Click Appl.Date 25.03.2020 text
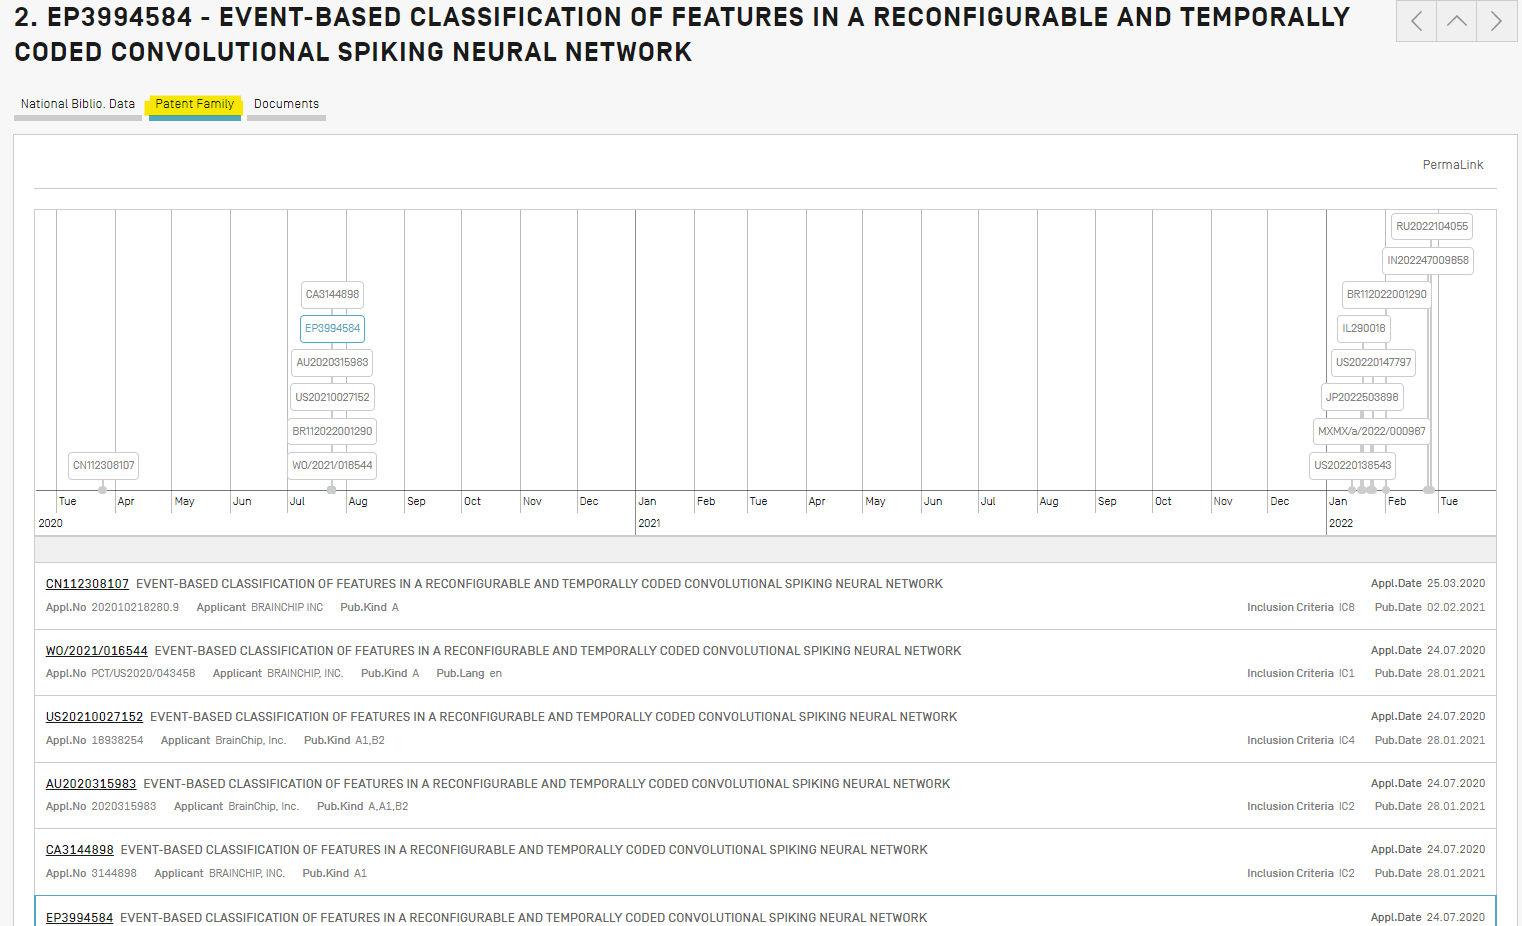 (1428, 584)
